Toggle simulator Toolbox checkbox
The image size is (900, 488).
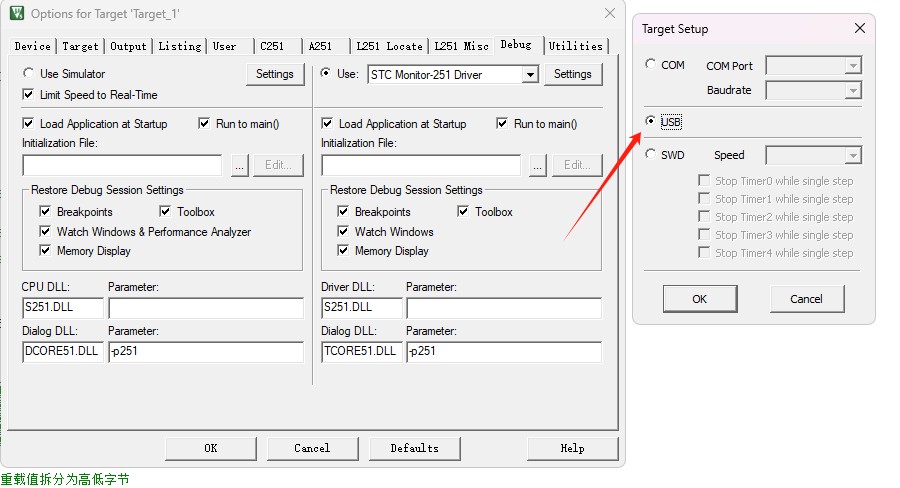click(165, 212)
